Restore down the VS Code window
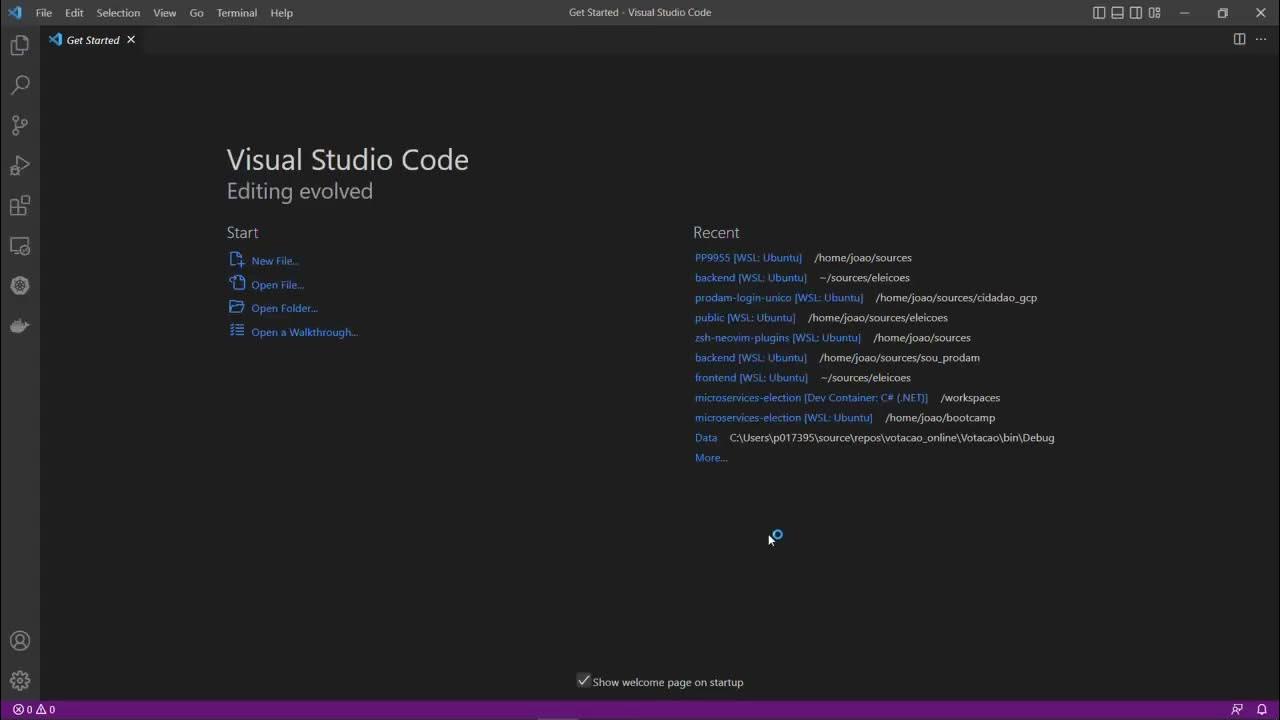Image resolution: width=1280 pixels, height=720 pixels. coord(1222,13)
